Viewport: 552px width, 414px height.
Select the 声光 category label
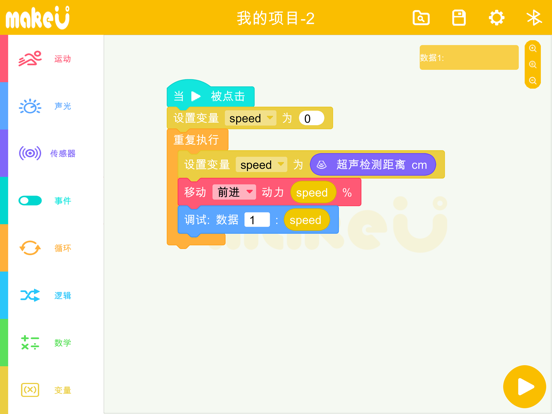[x=63, y=106]
